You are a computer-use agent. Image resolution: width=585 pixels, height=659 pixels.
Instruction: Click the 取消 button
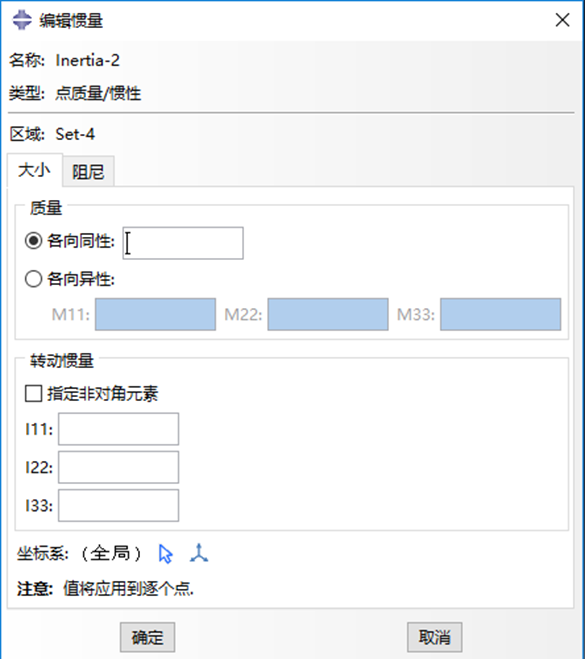pos(435,637)
